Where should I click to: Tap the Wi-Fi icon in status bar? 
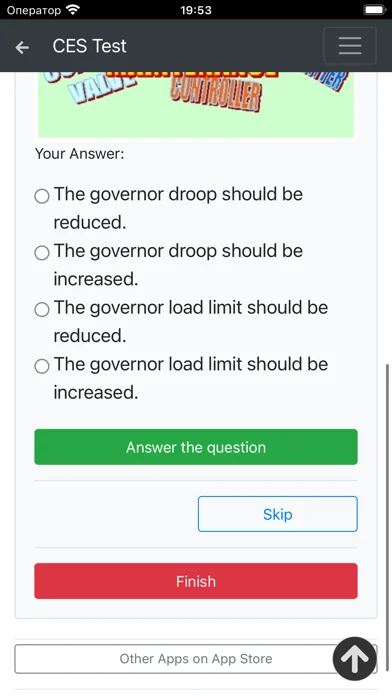72,9
